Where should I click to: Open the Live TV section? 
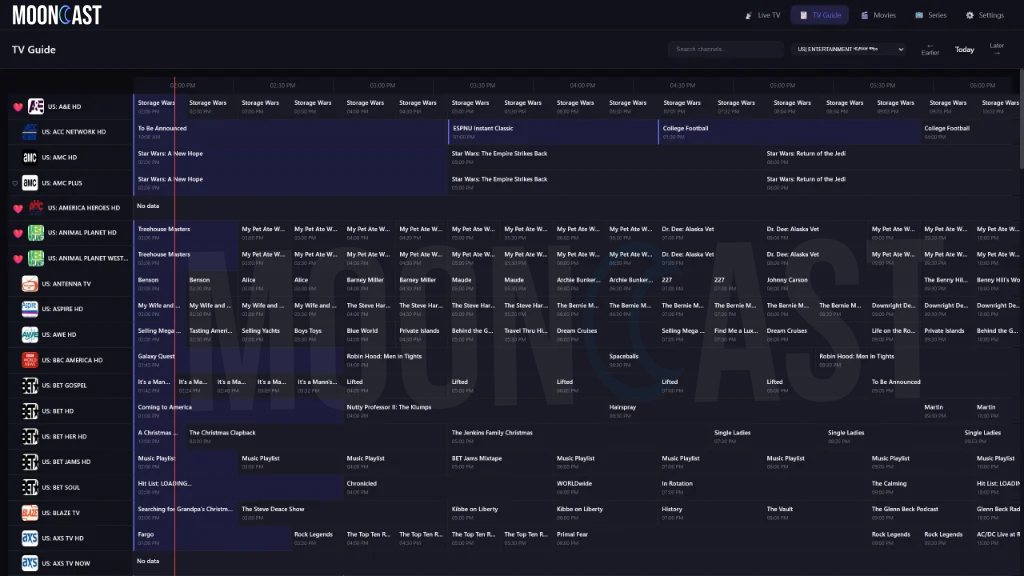762,14
